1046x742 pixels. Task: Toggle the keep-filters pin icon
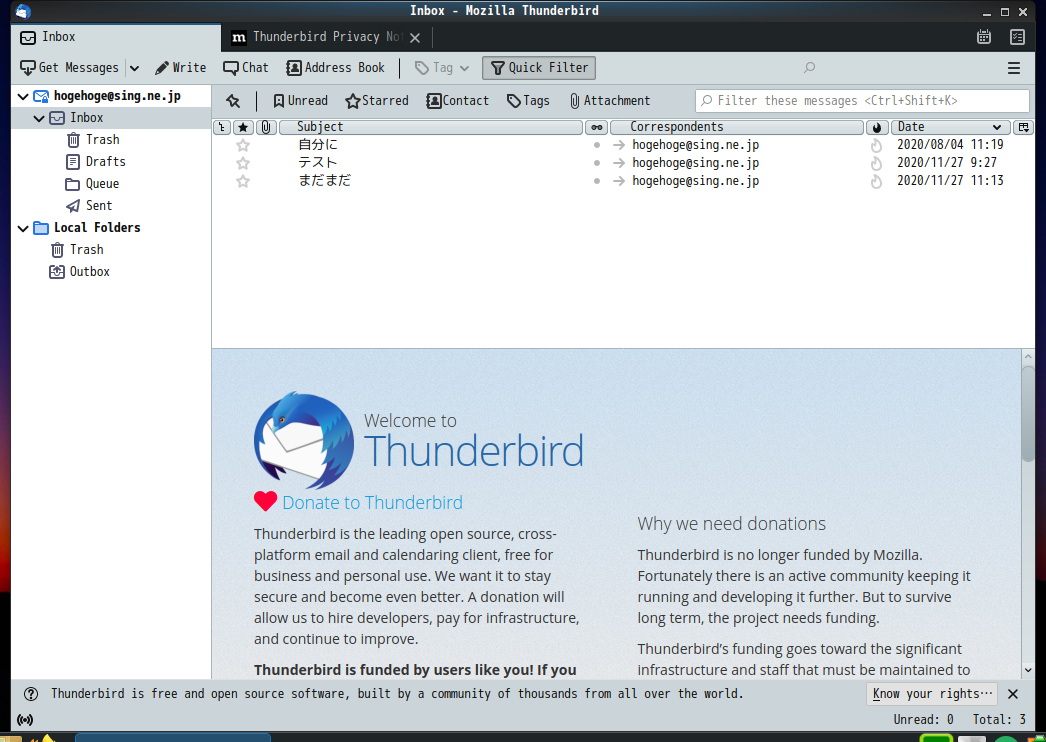(233, 101)
